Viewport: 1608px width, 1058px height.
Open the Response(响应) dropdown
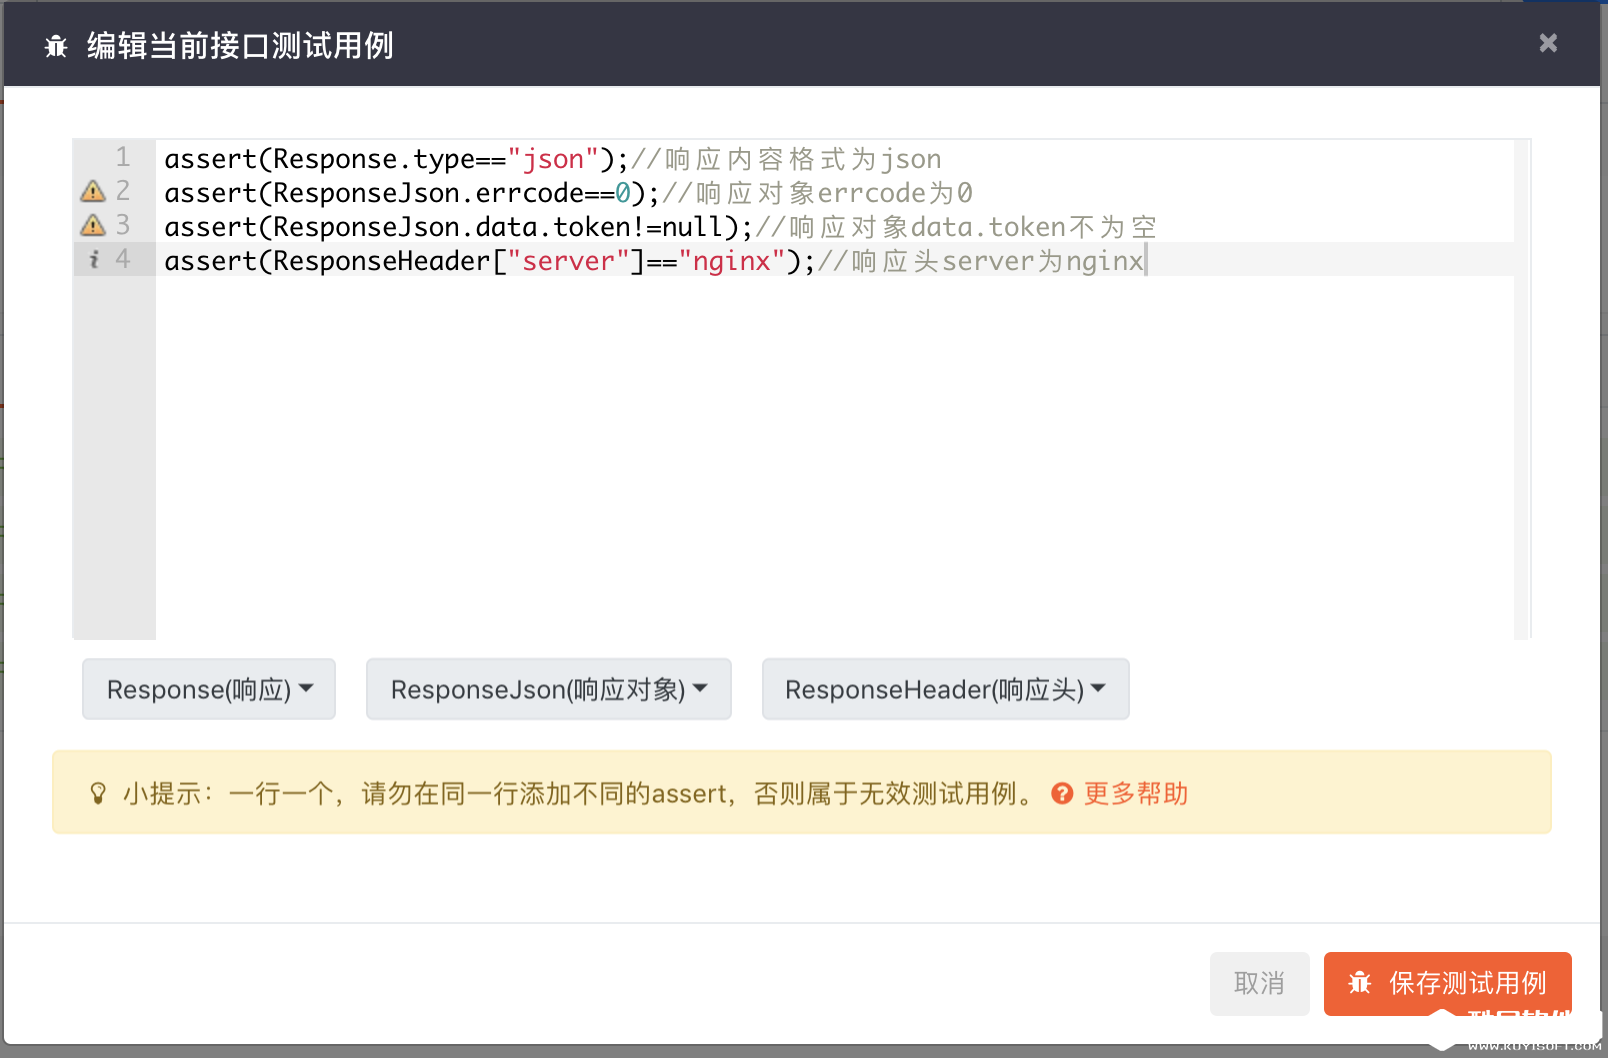209,689
